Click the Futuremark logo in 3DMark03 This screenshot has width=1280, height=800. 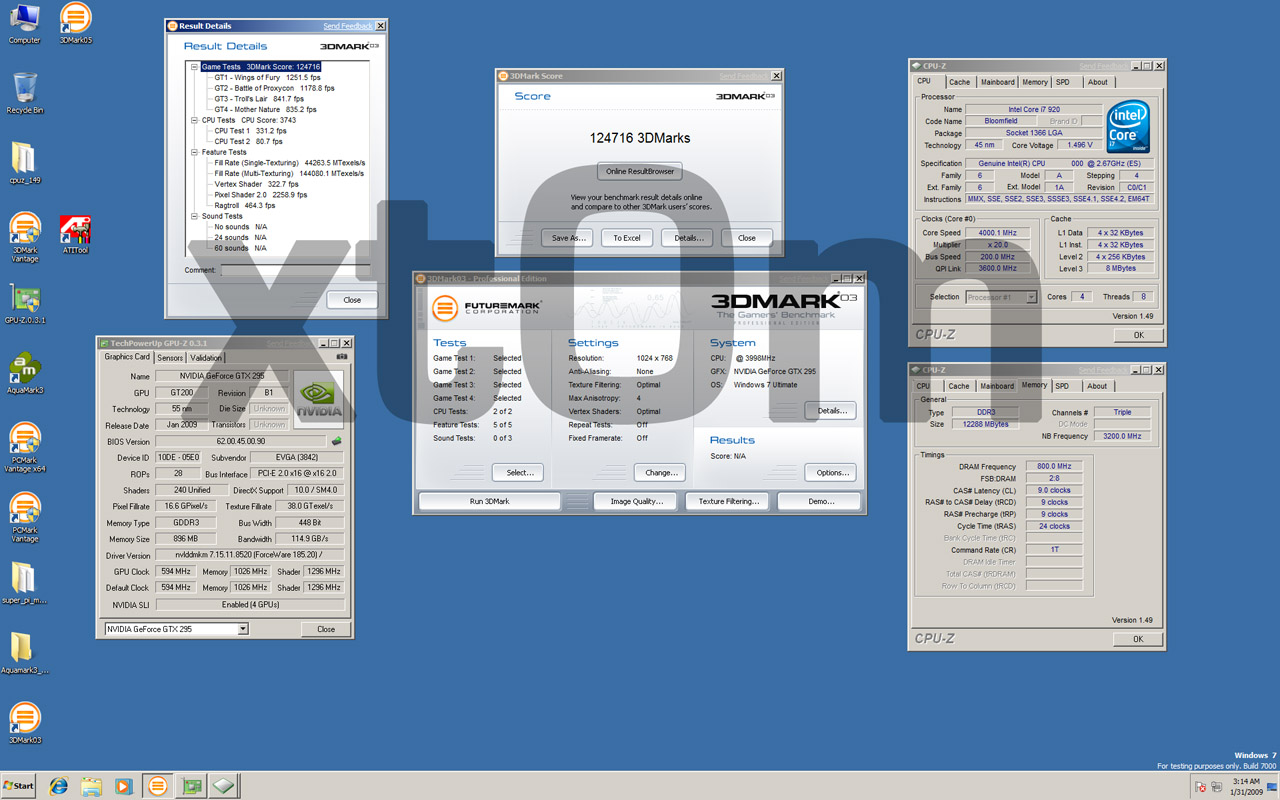tap(487, 307)
